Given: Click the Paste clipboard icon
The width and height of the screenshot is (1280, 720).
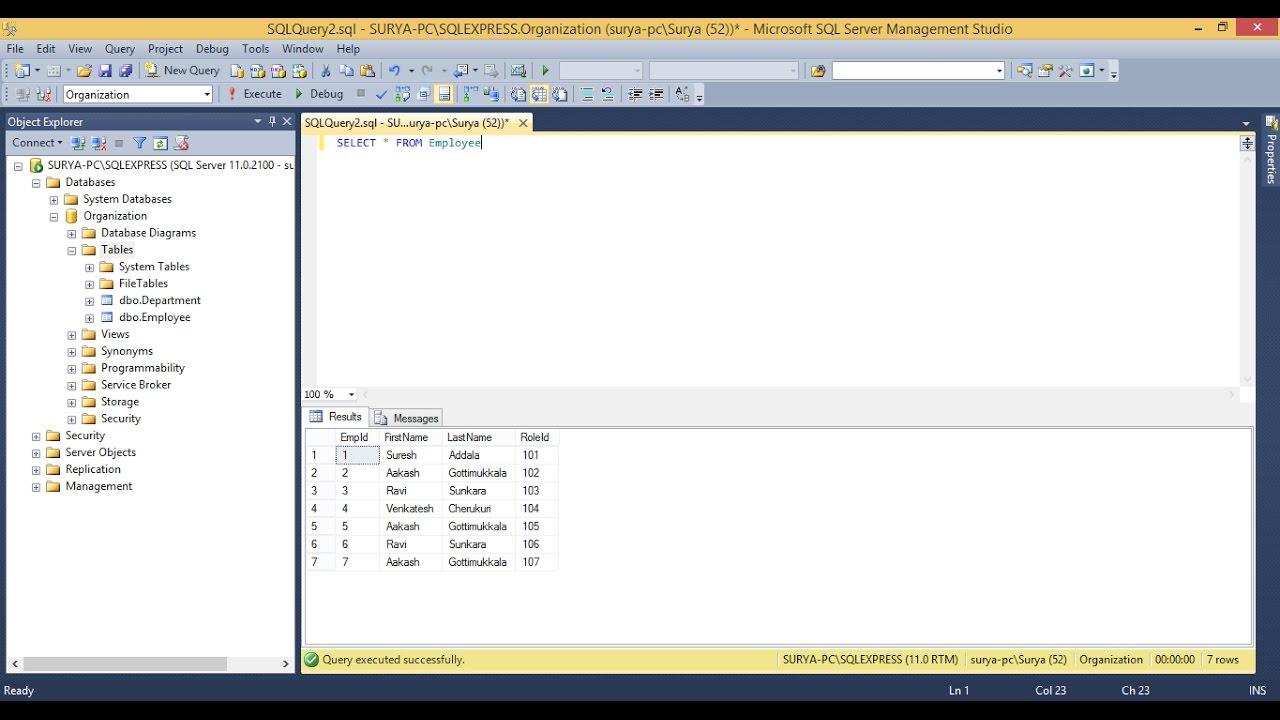Looking at the screenshot, I should tap(367, 71).
